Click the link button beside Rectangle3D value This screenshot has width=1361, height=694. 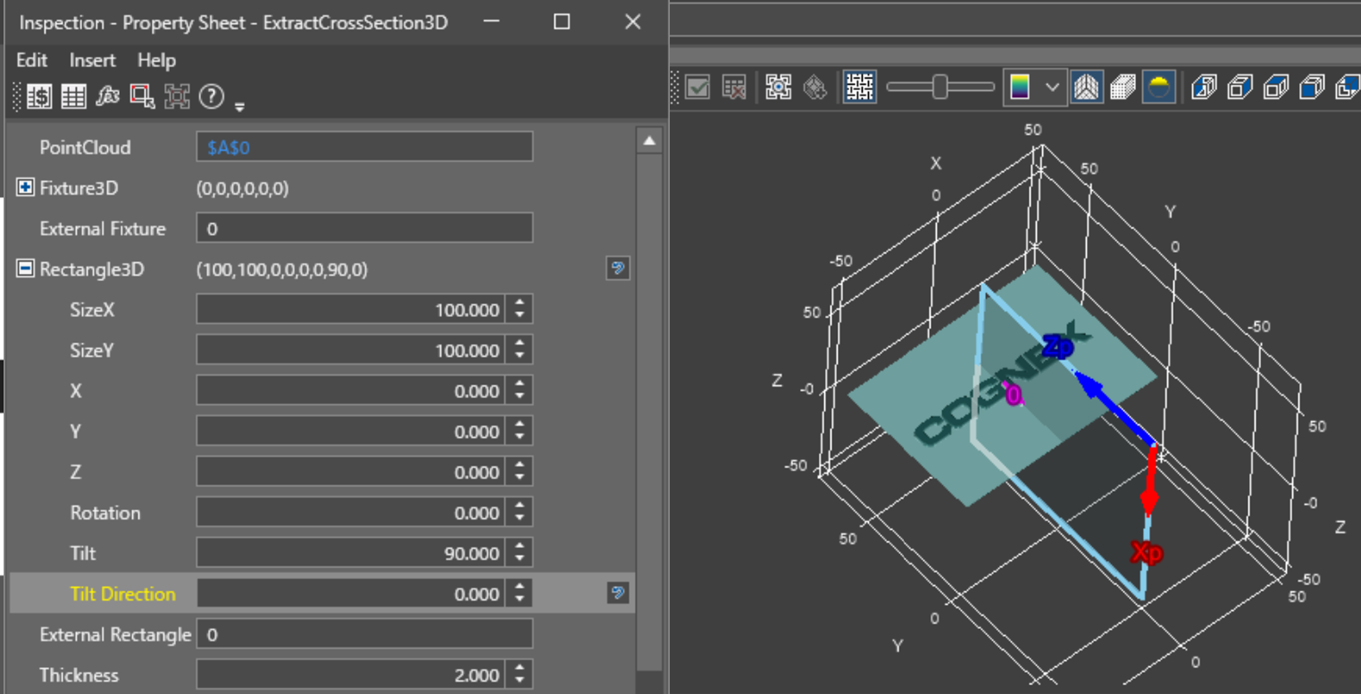[x=618, y=268]
